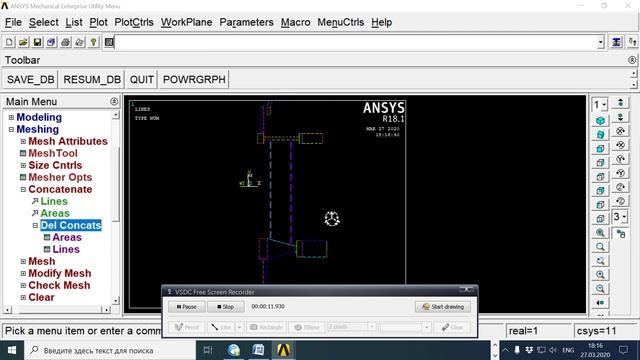
Task: Collapse the Meshing tree node
Action: point(11,129)
